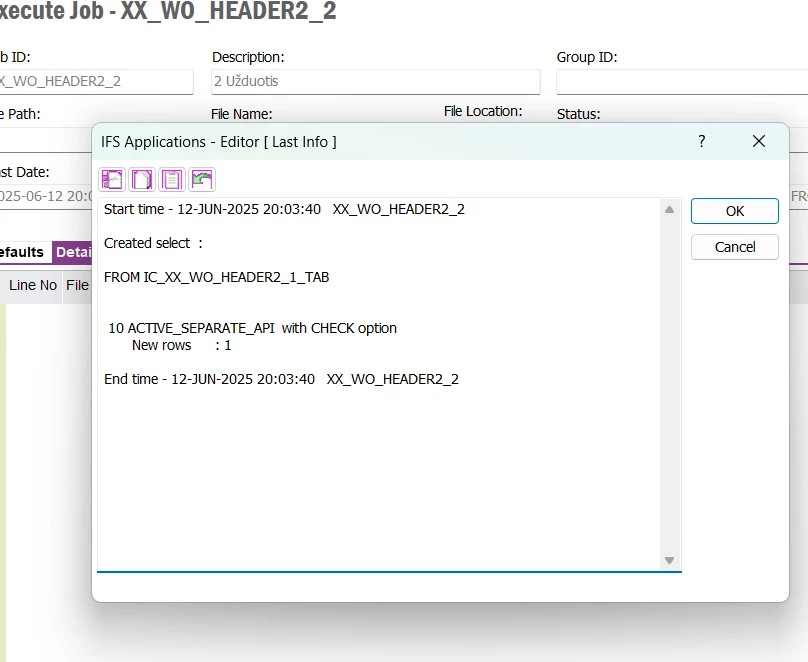Confirm the dialog with OK

tap(734, 211)
